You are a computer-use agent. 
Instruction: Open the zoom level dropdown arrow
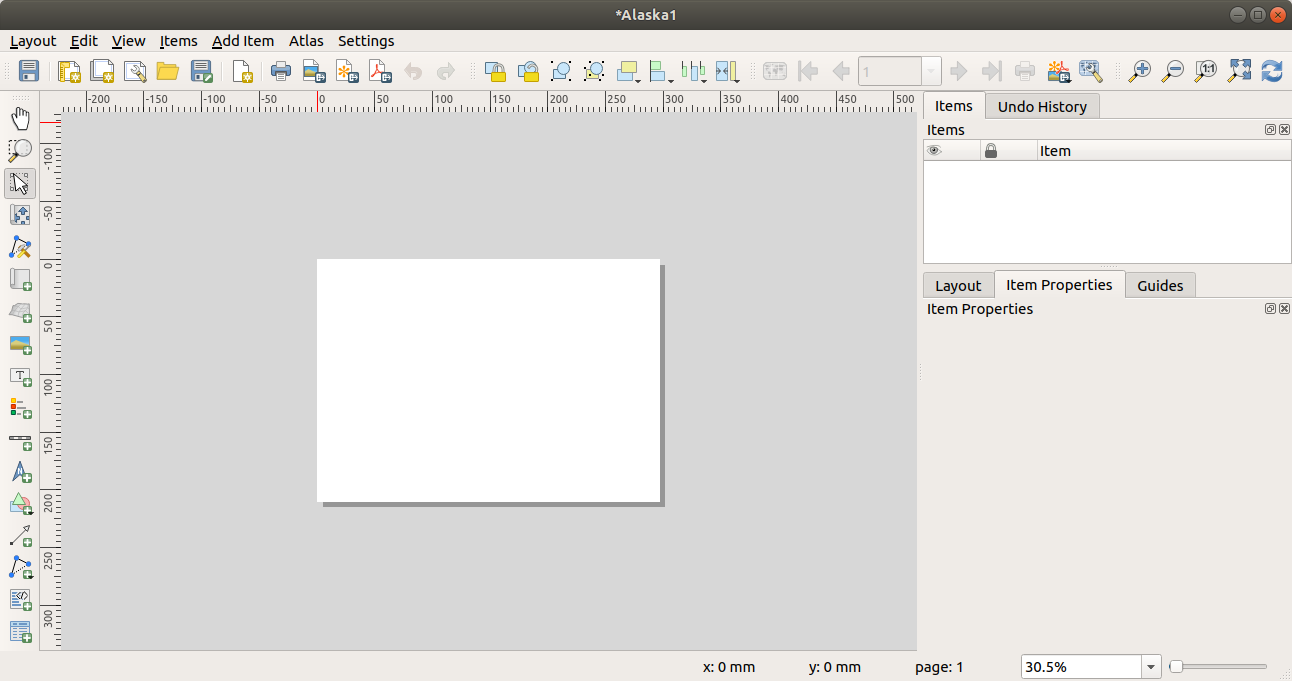1152,667
